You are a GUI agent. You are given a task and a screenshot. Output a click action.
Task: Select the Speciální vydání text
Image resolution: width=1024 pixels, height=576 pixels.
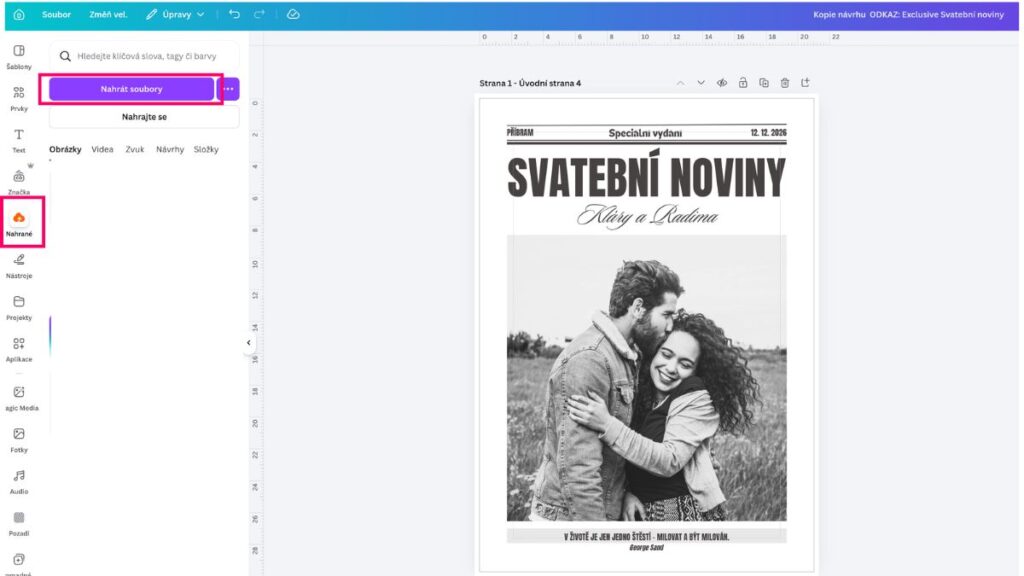645,133
